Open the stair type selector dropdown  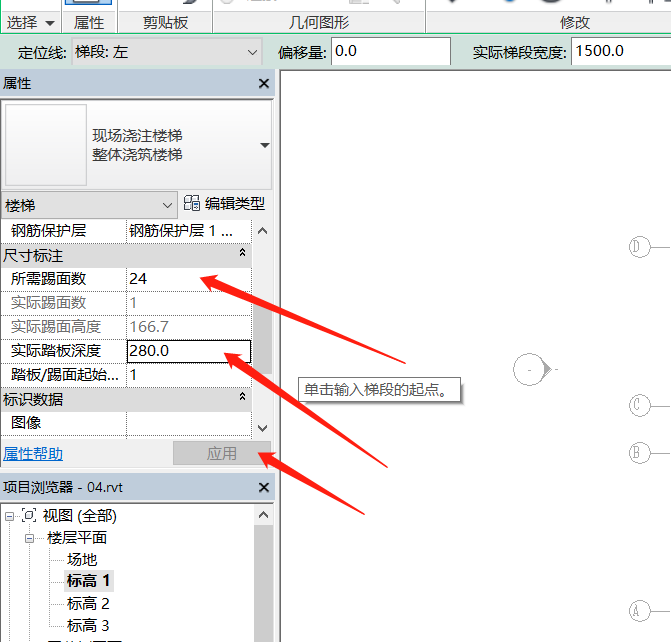pos(264,145)
